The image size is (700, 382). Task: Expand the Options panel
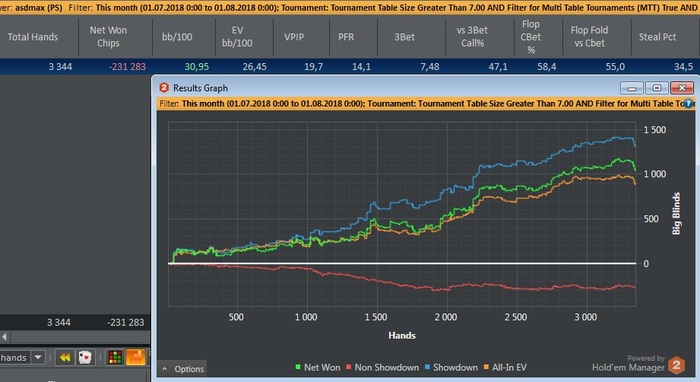click(x=183, y=369)
